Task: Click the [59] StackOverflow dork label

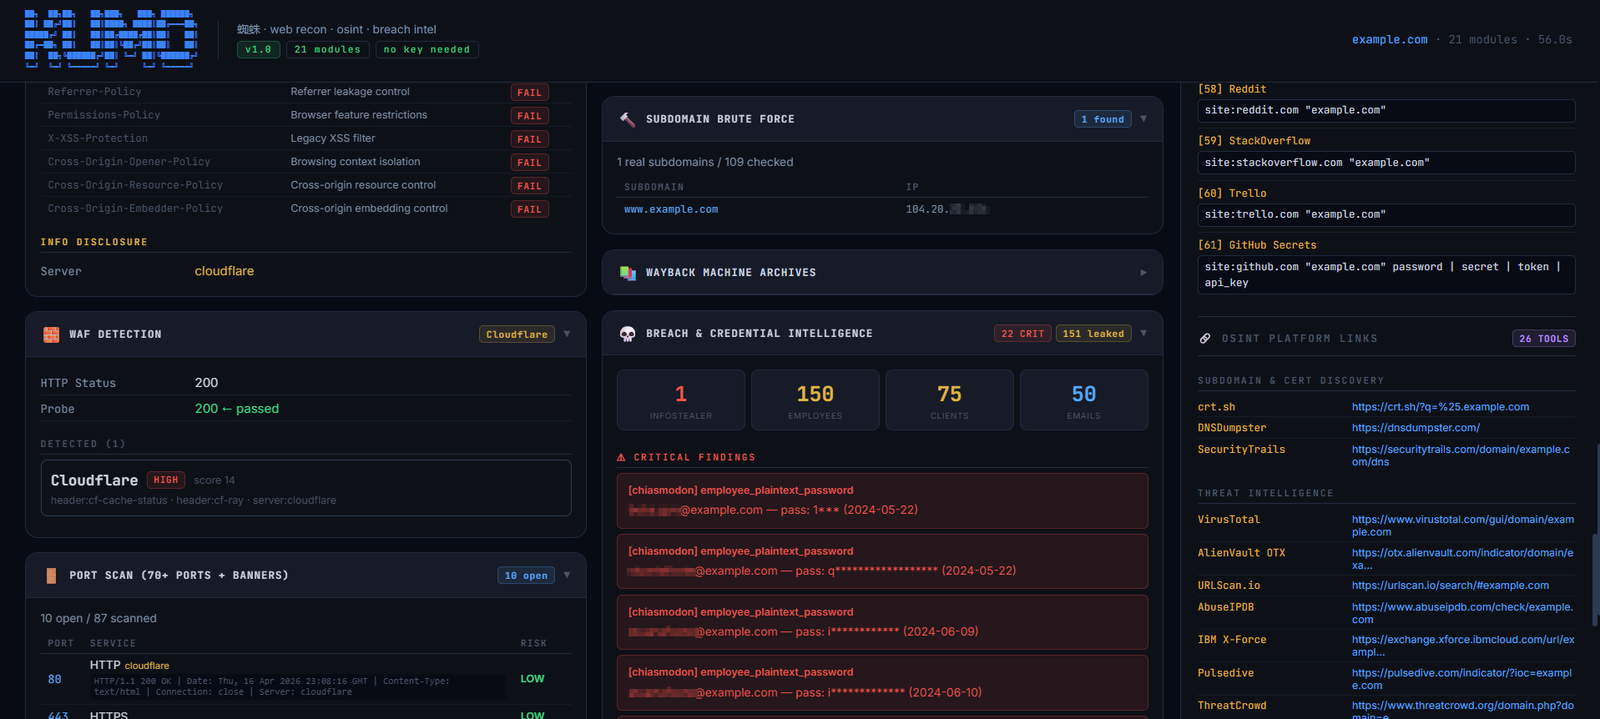Action: pos(1254,141)
